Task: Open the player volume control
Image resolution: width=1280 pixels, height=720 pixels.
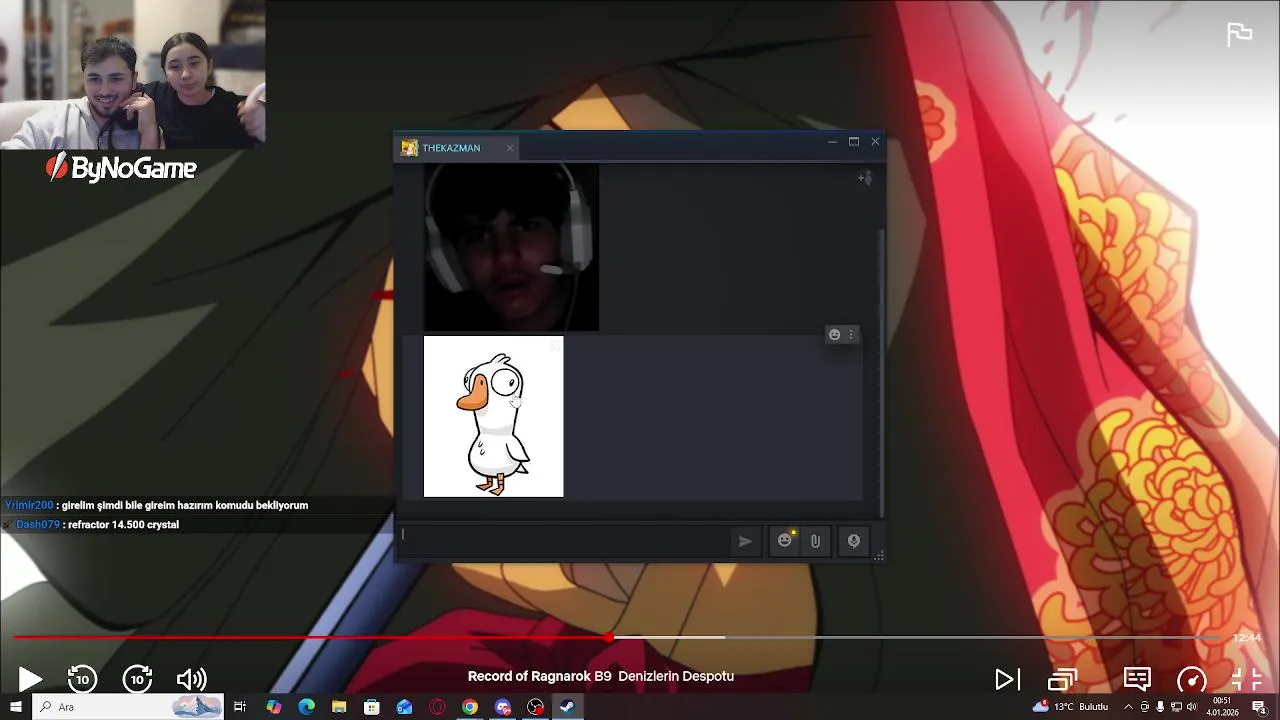Action: [x=191, y=680]
